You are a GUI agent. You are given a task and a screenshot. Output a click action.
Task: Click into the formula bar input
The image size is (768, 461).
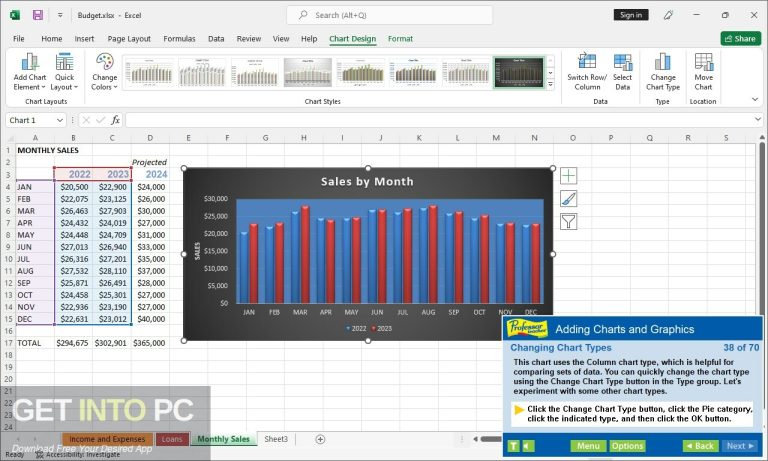coord(438,120)
